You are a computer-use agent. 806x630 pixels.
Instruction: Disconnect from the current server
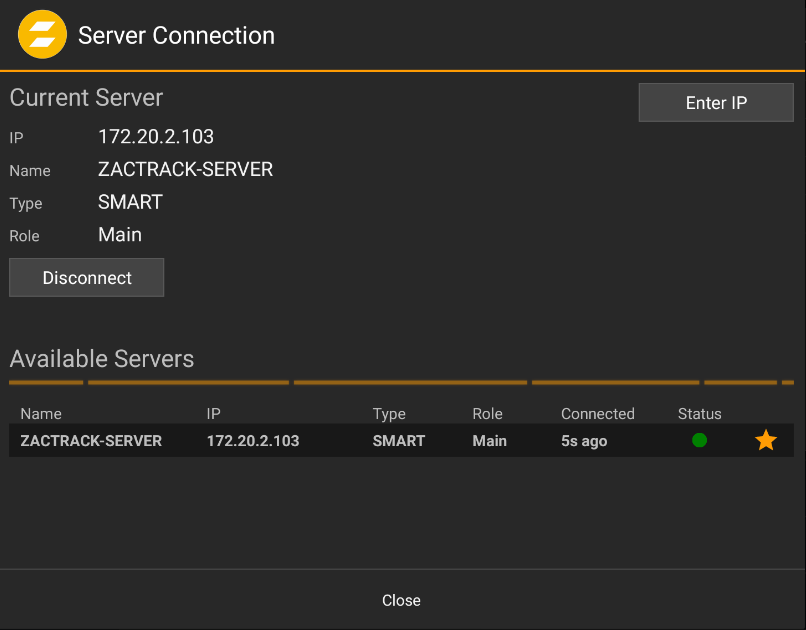click(86, 277)
